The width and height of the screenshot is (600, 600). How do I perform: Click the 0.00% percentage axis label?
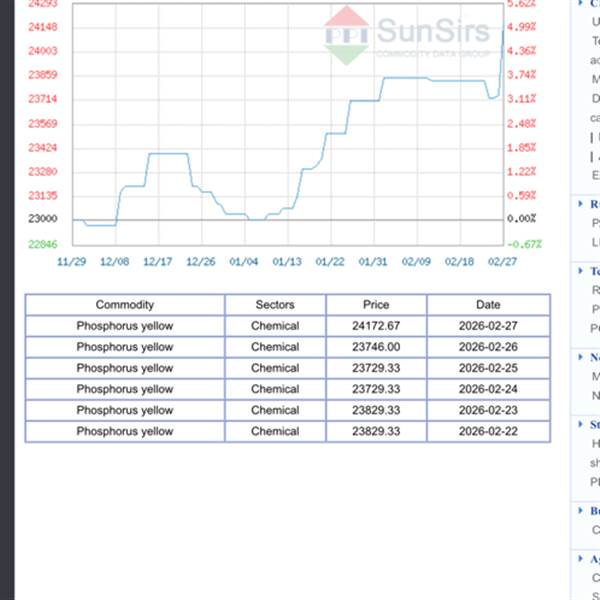(x=522, y=219)
